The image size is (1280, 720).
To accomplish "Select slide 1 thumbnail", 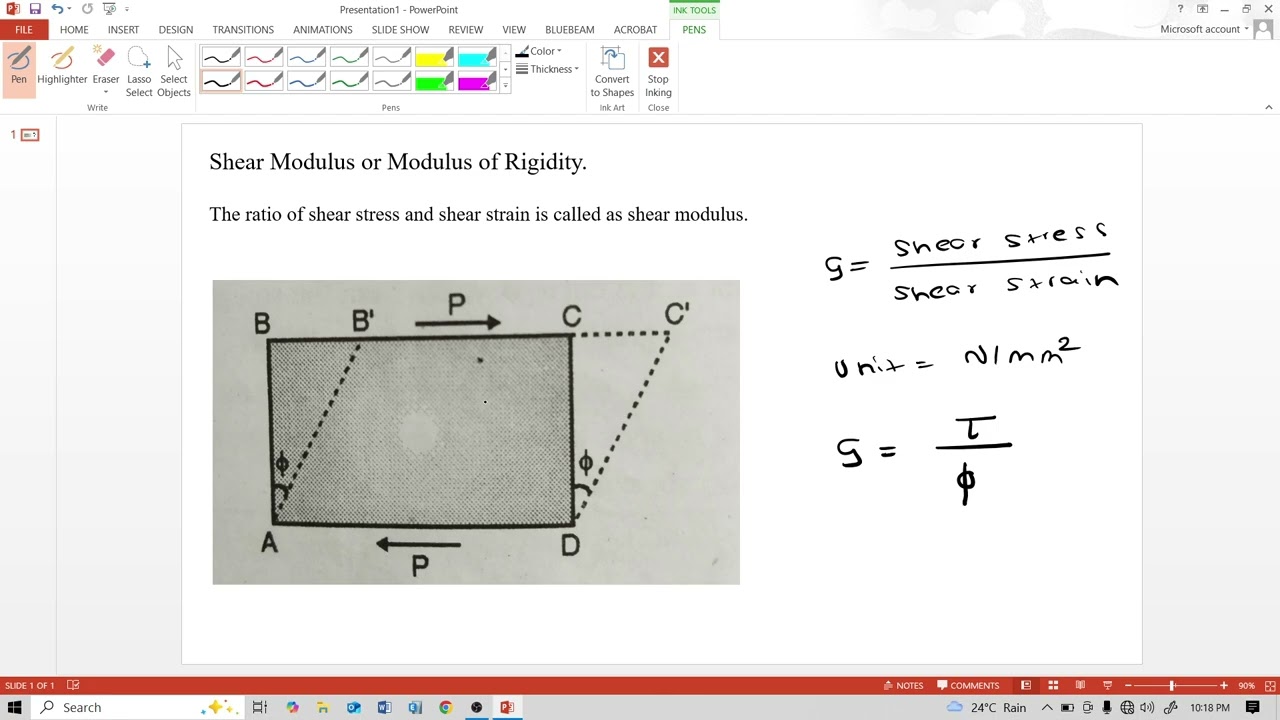I will pos(30,135).
